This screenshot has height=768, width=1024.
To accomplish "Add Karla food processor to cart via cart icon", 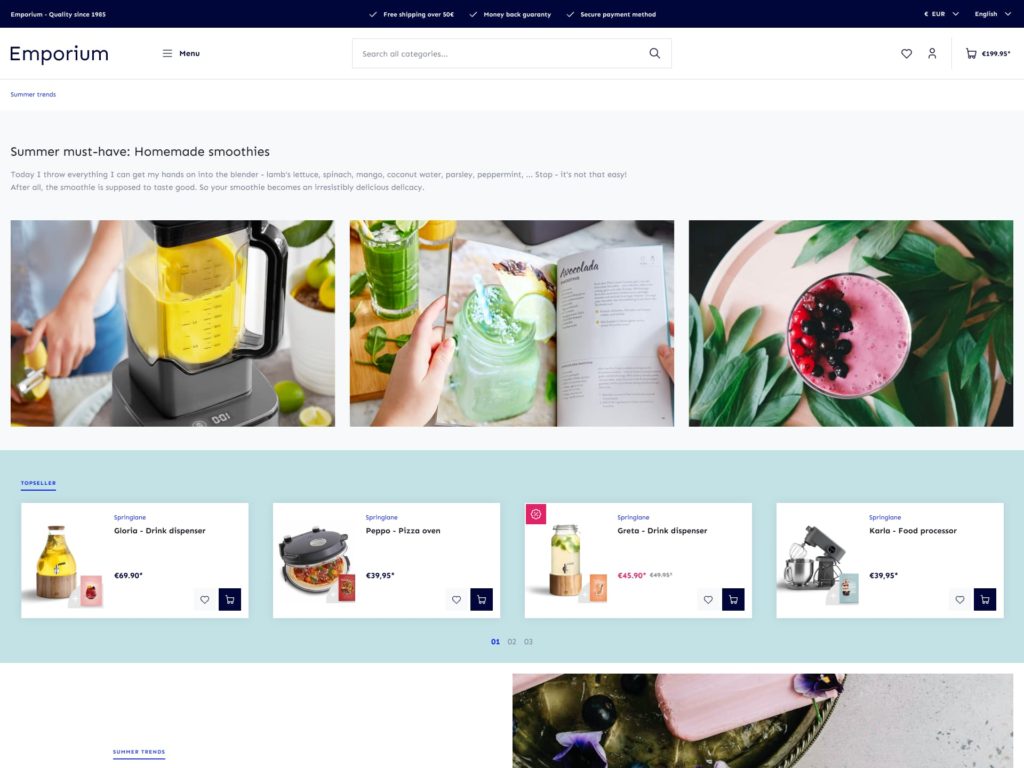I will pos(985,599).
